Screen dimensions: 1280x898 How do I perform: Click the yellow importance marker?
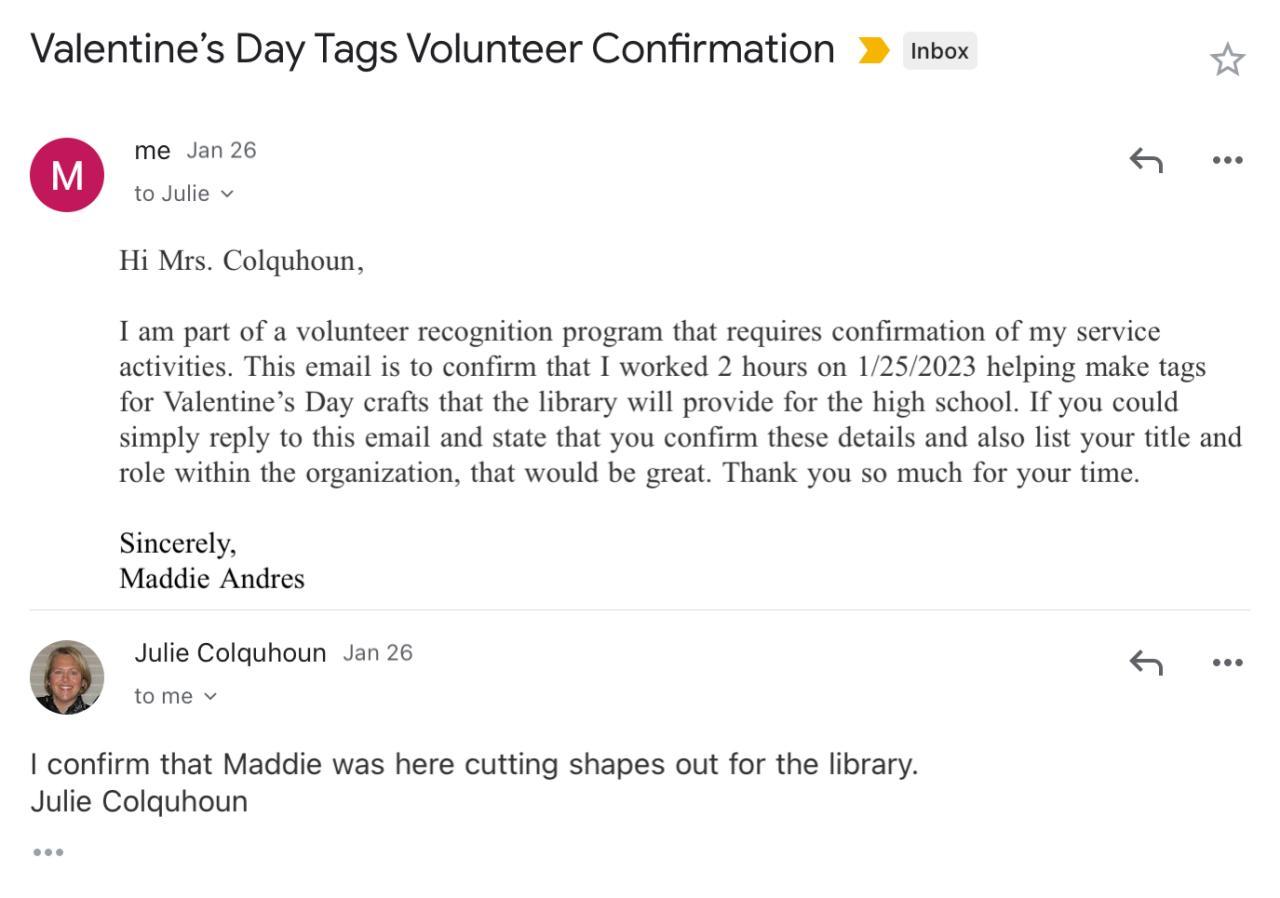point(873,51)
